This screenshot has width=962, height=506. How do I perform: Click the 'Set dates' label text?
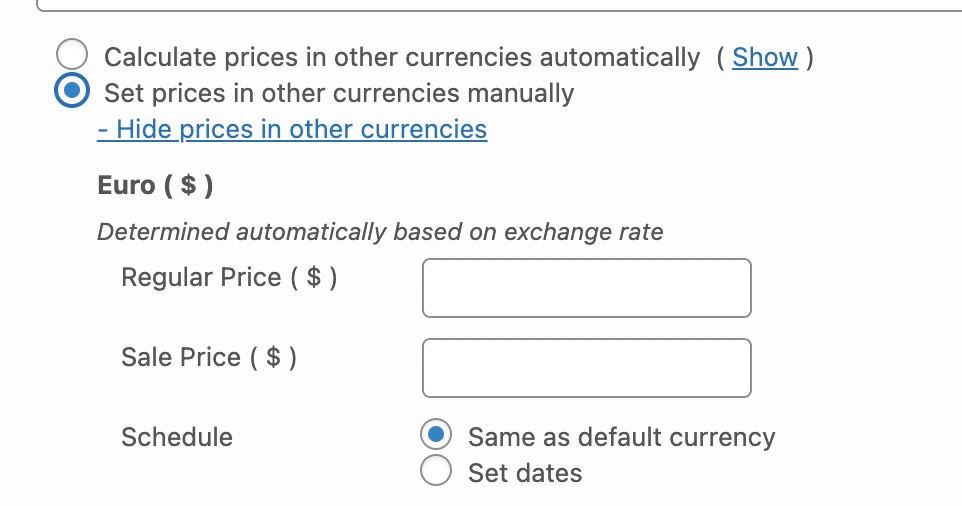pyautogui.click(x=525, y=472)
